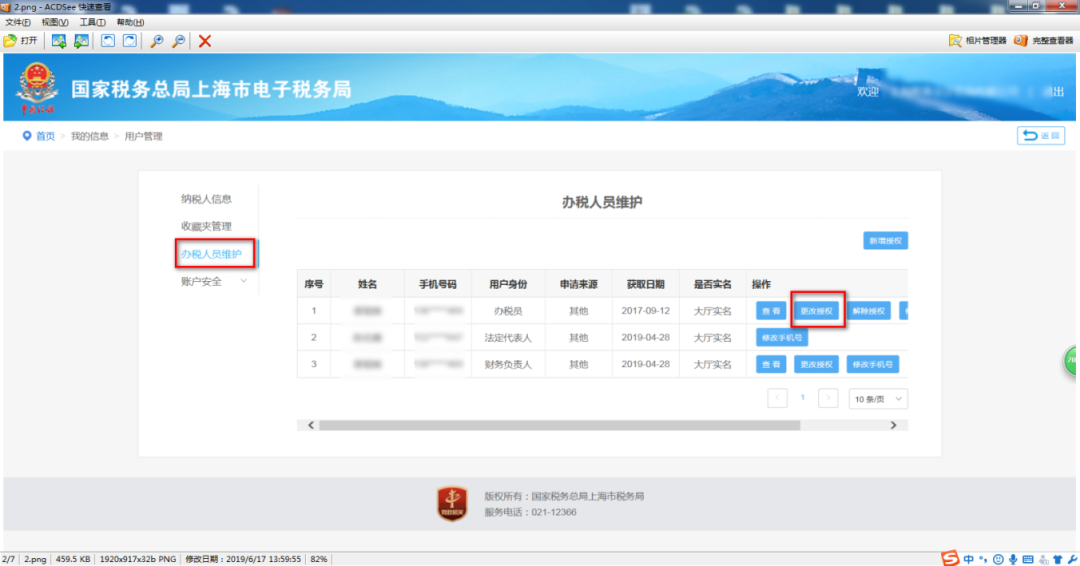The width and height of the screenshot is (1080, 566).
Task: Click 更改授权 in row 1
Action: 816,311
